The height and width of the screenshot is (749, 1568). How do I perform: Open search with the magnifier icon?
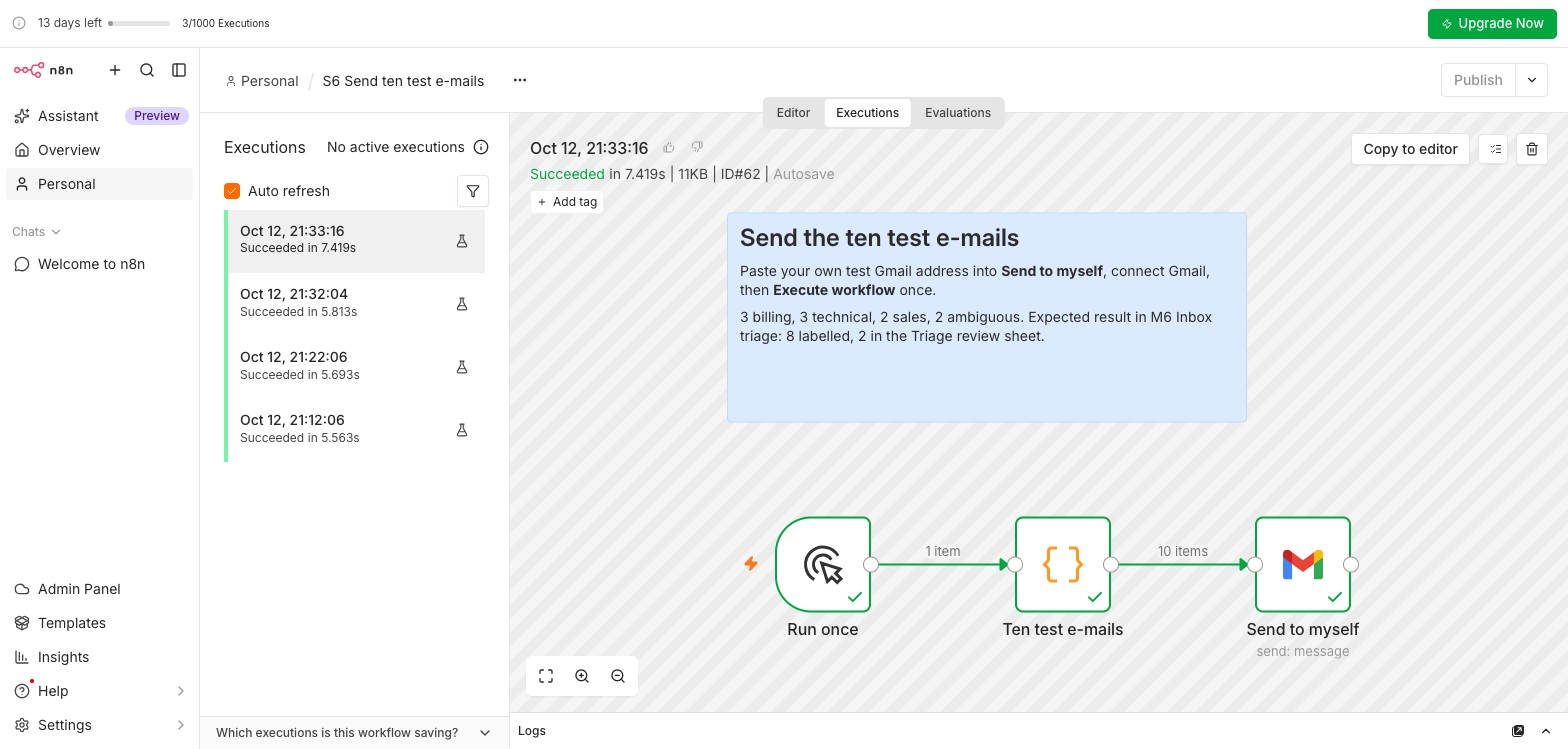[x=147, y=70]
